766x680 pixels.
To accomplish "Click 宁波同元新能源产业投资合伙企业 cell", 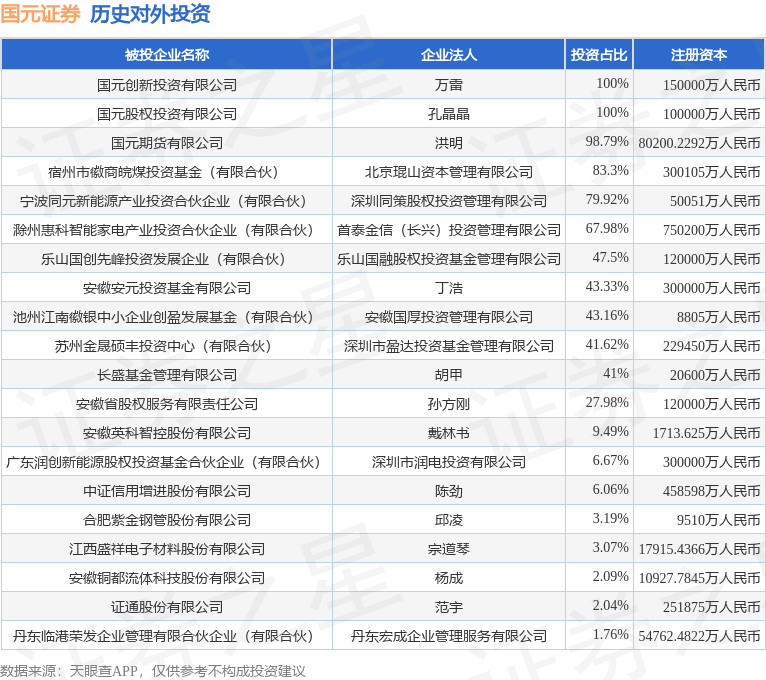I will pos(167,201).
